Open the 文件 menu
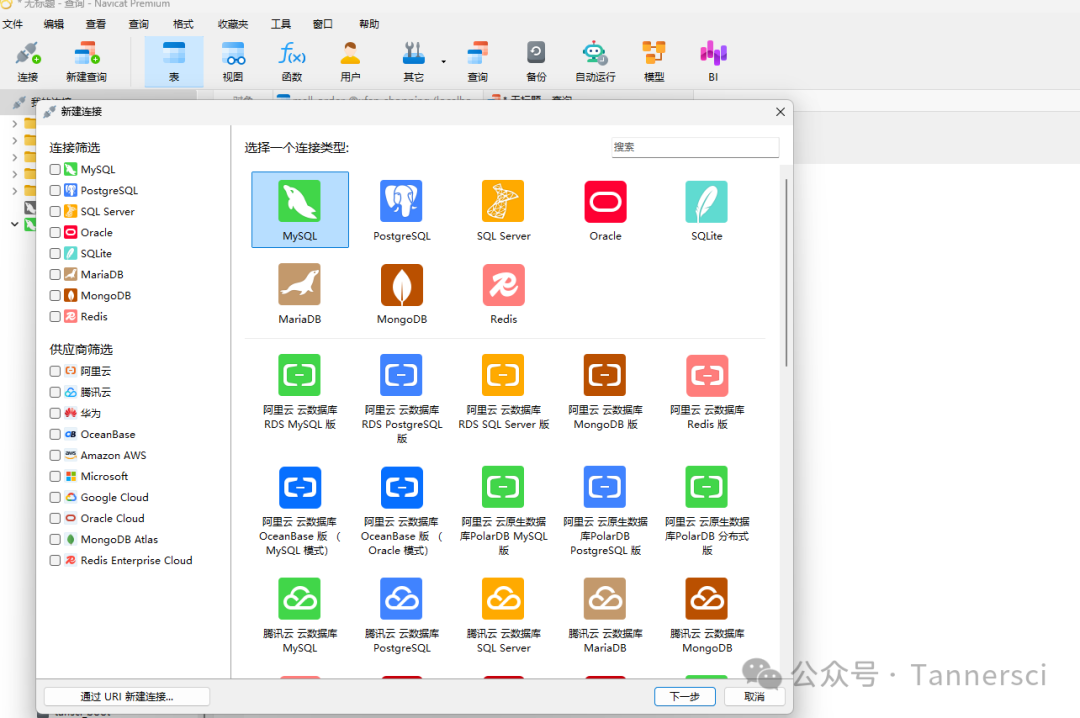1080x718 pixels. 12,24
